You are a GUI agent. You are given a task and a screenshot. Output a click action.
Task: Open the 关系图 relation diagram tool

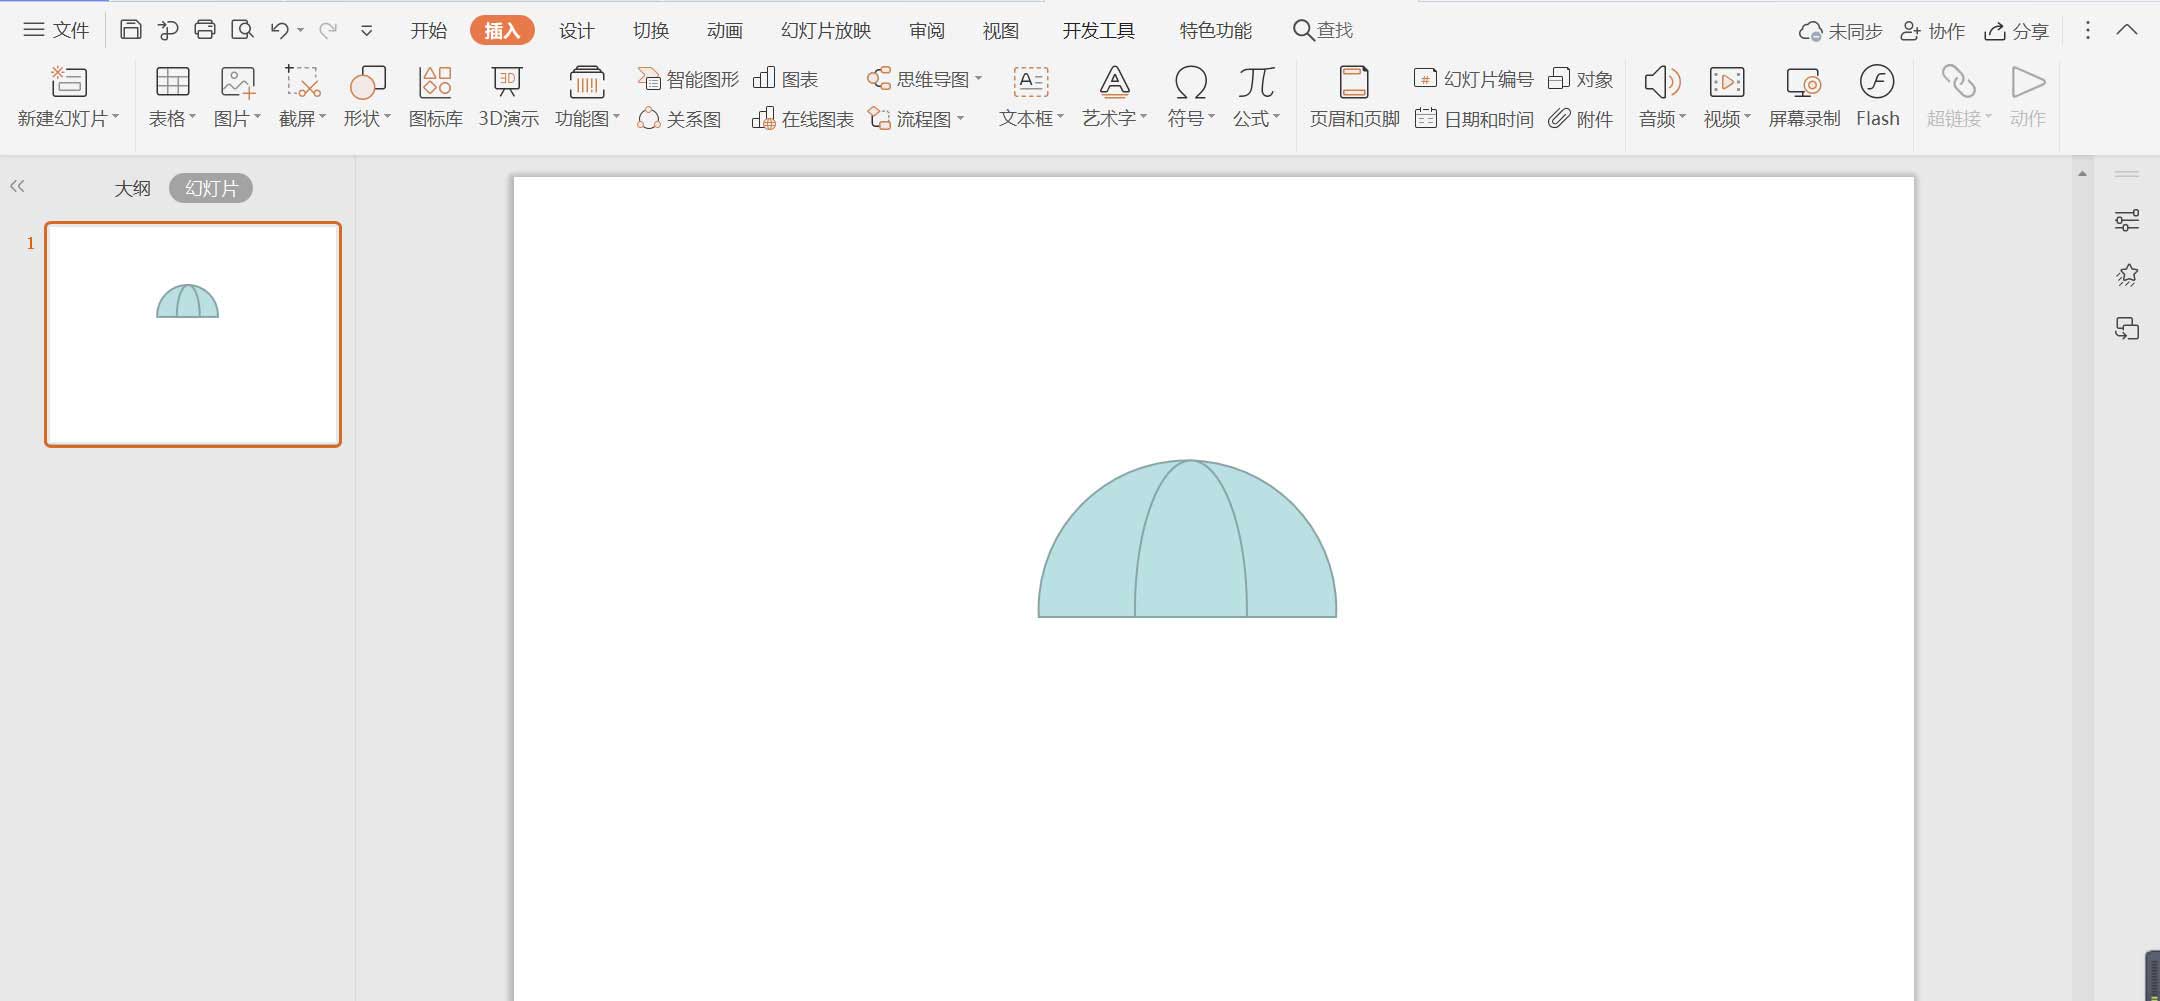click(680, 118)
